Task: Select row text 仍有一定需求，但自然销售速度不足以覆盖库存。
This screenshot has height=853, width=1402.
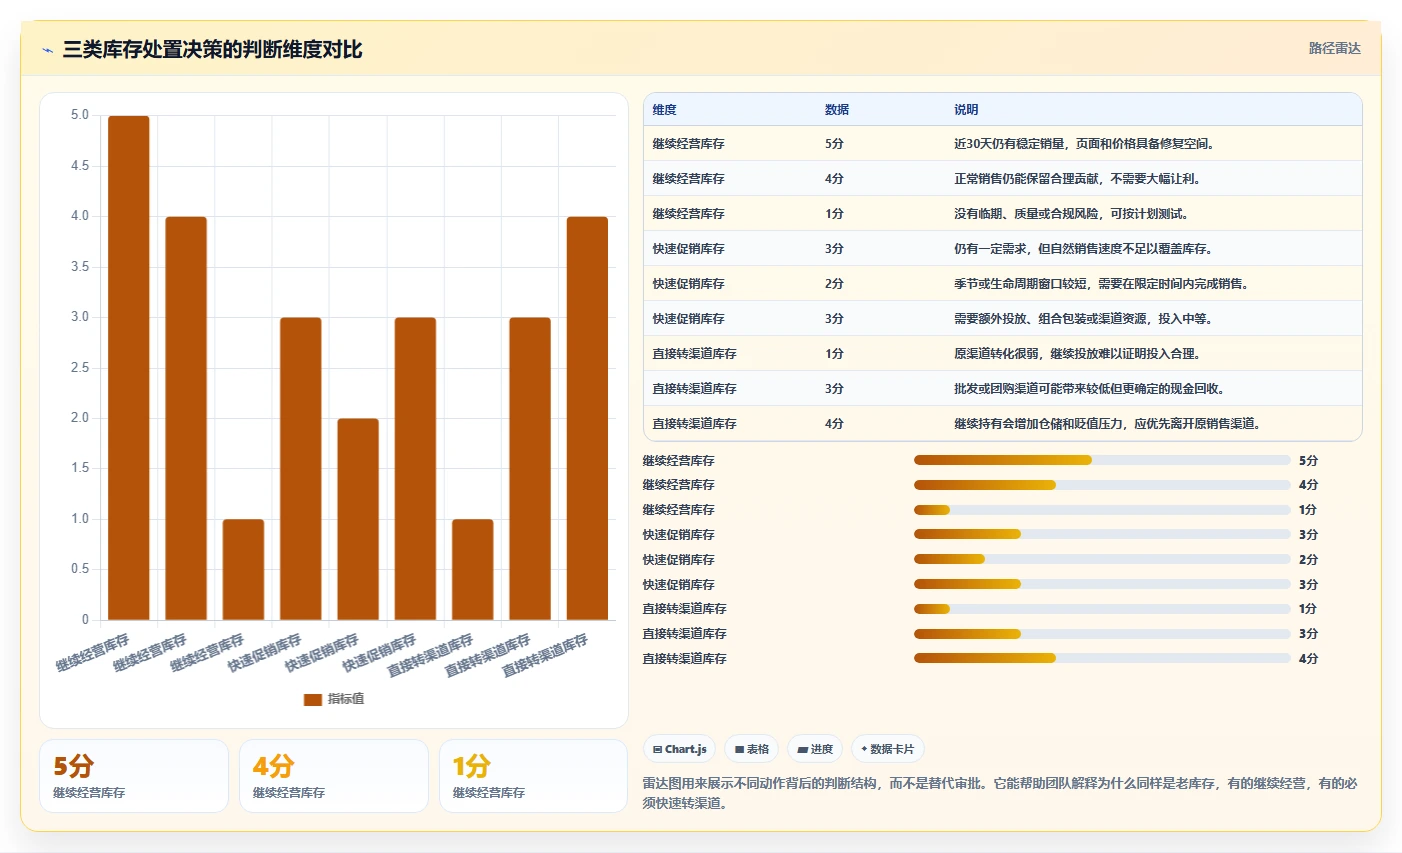Action: [1085, 249]
